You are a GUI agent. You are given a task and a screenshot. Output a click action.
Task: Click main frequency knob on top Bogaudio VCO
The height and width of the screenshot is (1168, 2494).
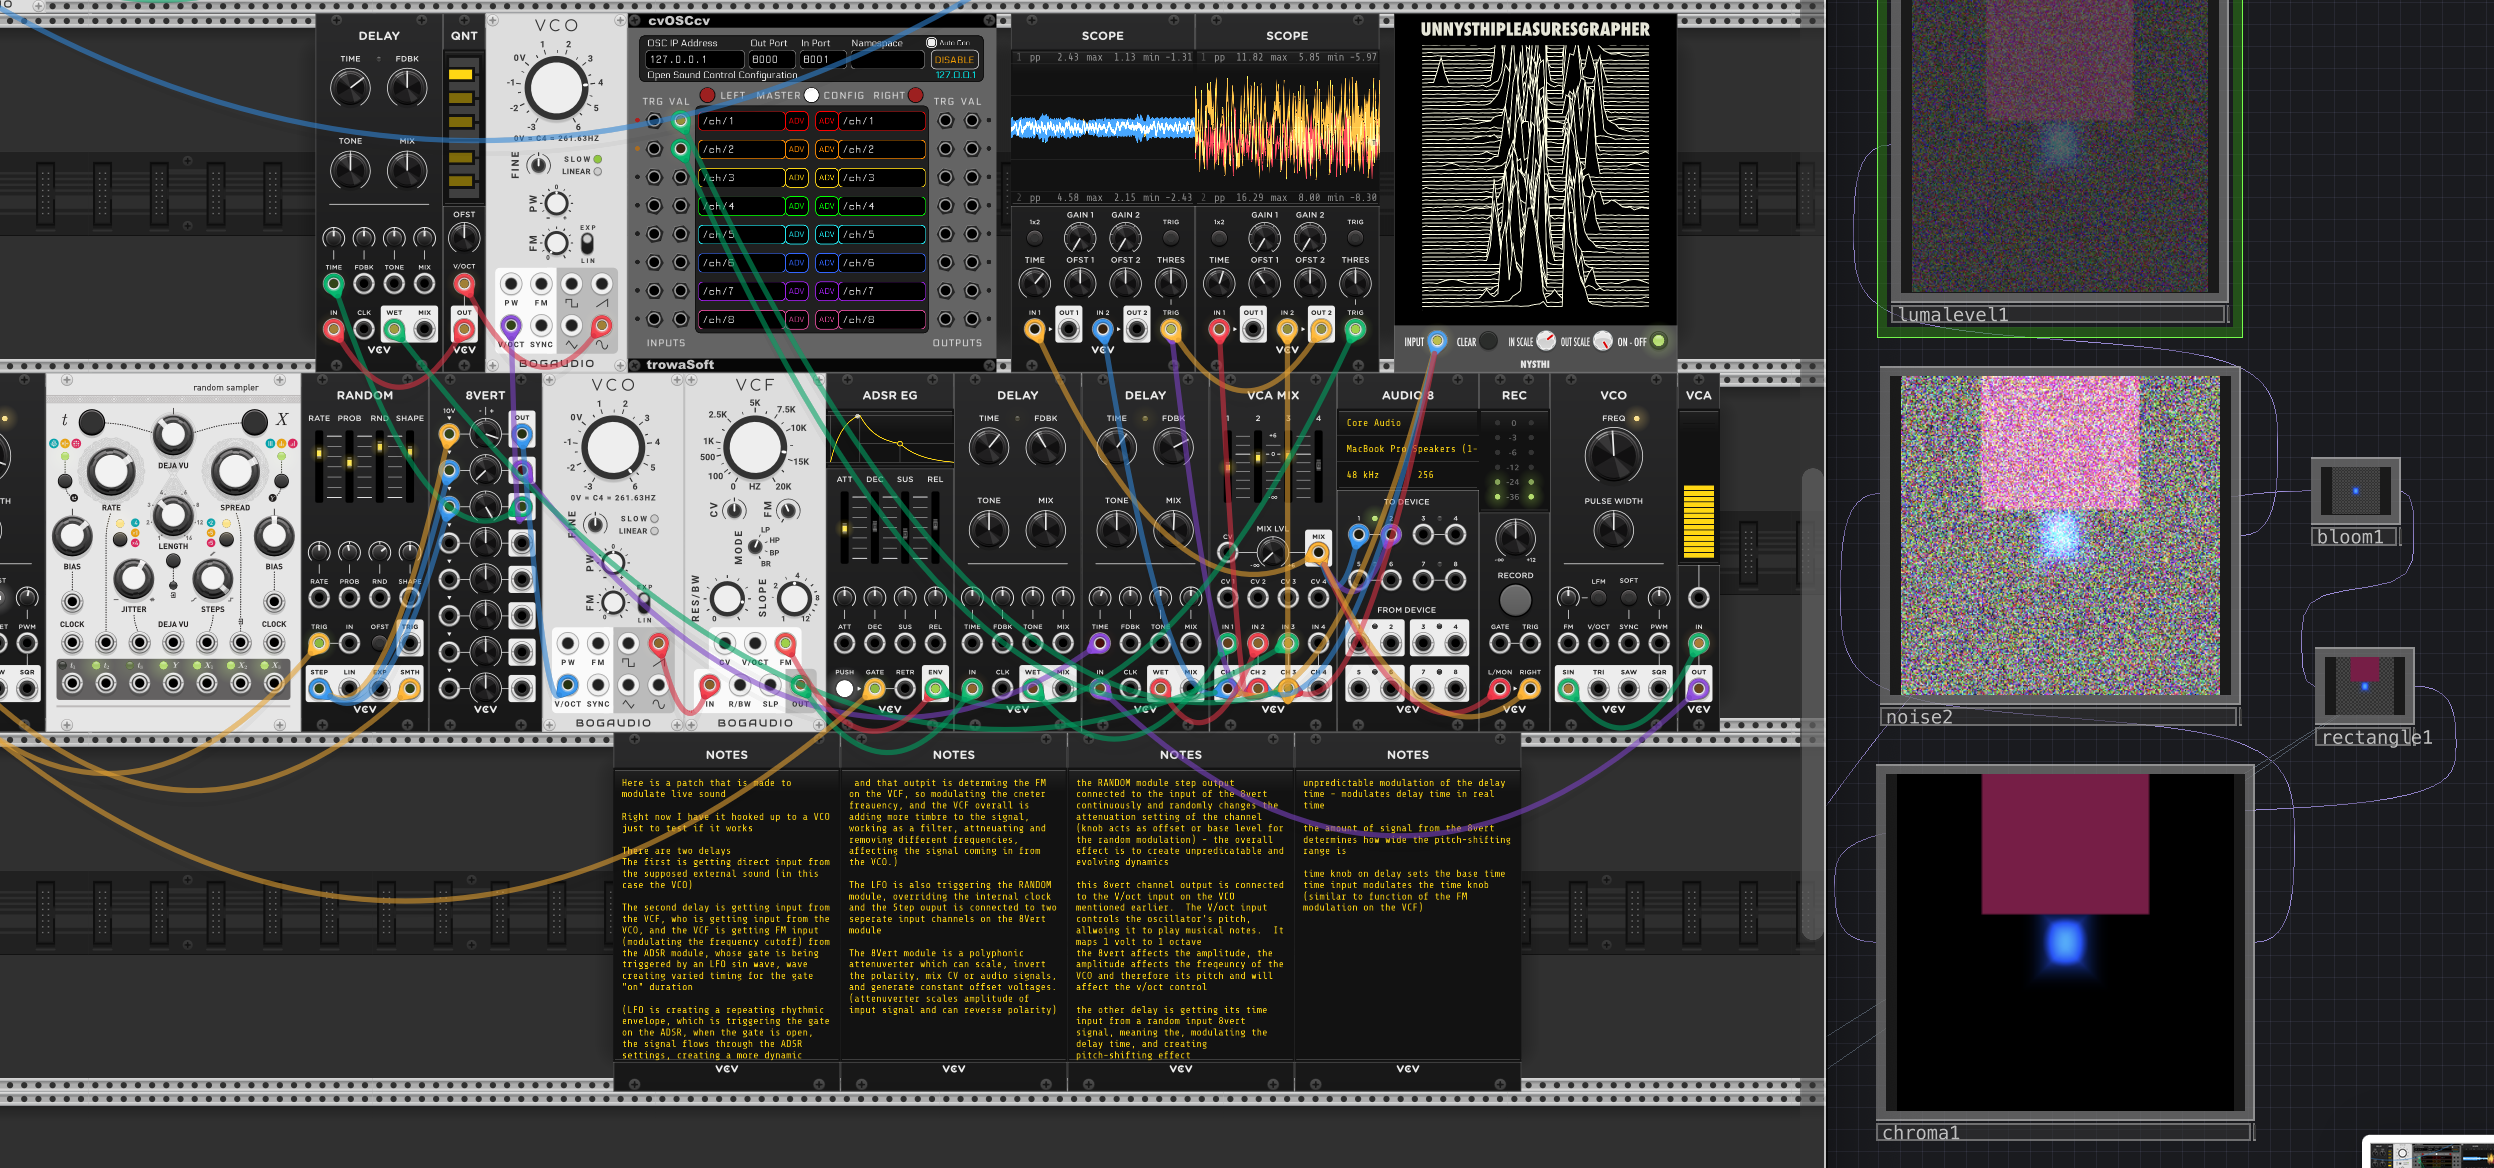555,87
